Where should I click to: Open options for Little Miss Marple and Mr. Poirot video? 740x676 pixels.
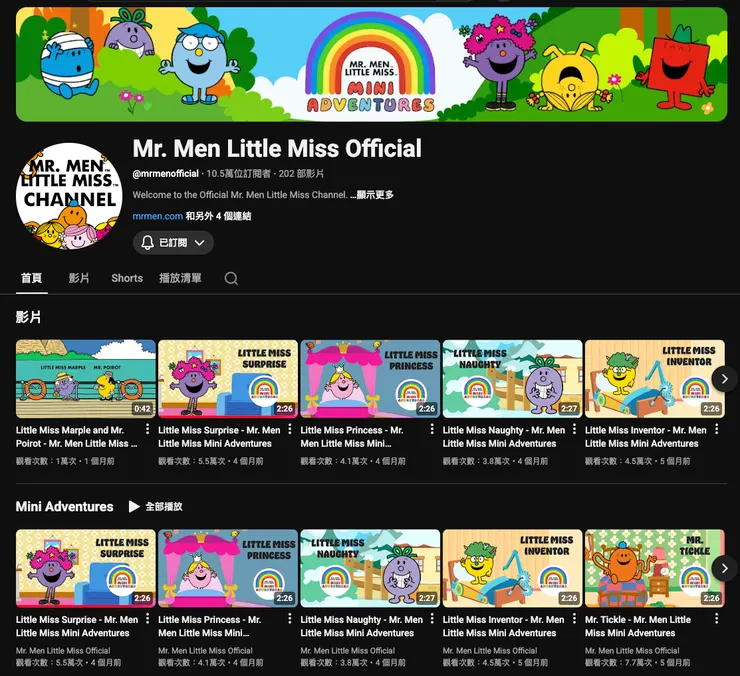[147, 429]
